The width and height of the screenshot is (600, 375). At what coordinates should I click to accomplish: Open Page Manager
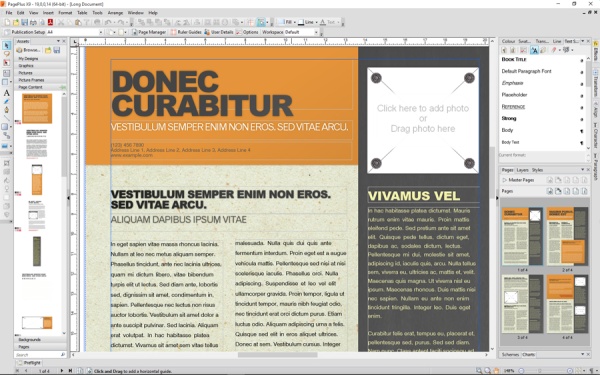pyautogui.click(x=149, y=32)
